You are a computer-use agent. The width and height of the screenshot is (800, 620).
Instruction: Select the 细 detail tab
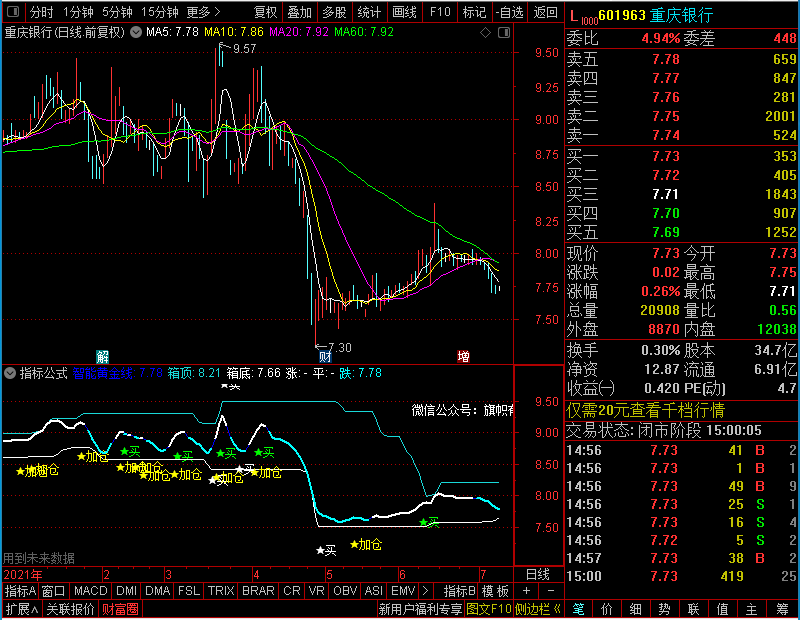point(636,609)
